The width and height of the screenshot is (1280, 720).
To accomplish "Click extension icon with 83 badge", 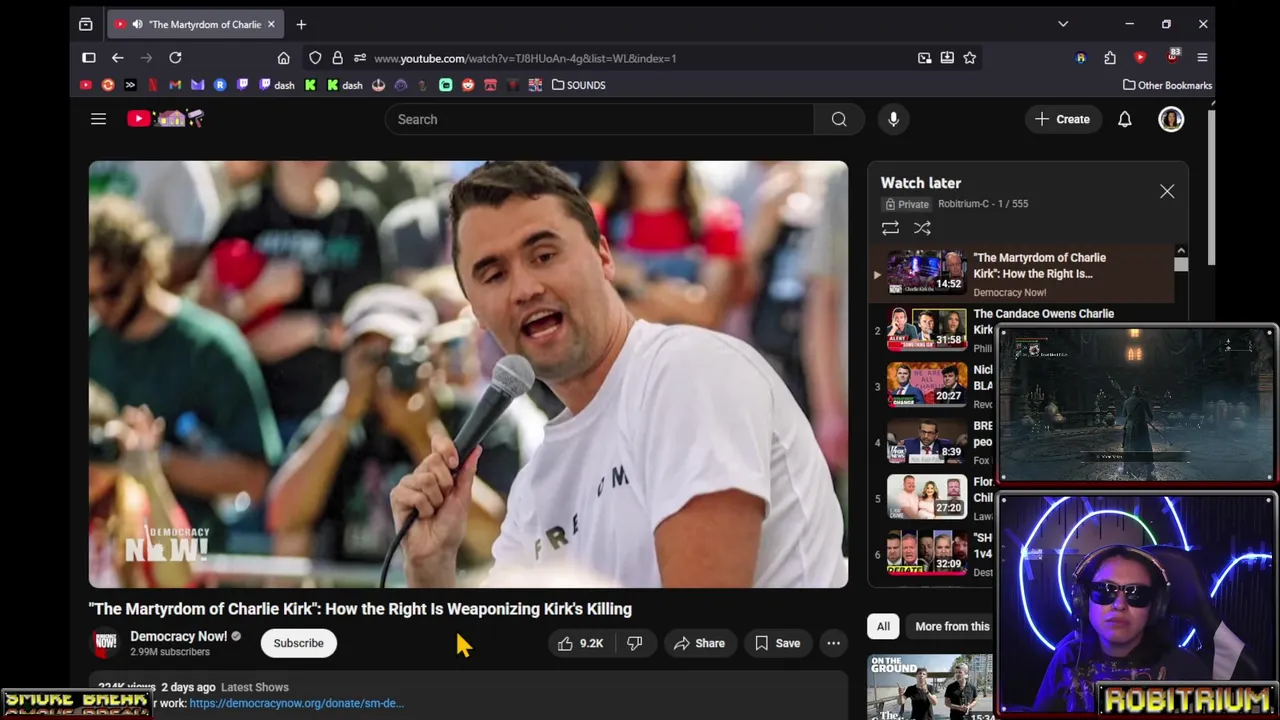I will 1172,56.
